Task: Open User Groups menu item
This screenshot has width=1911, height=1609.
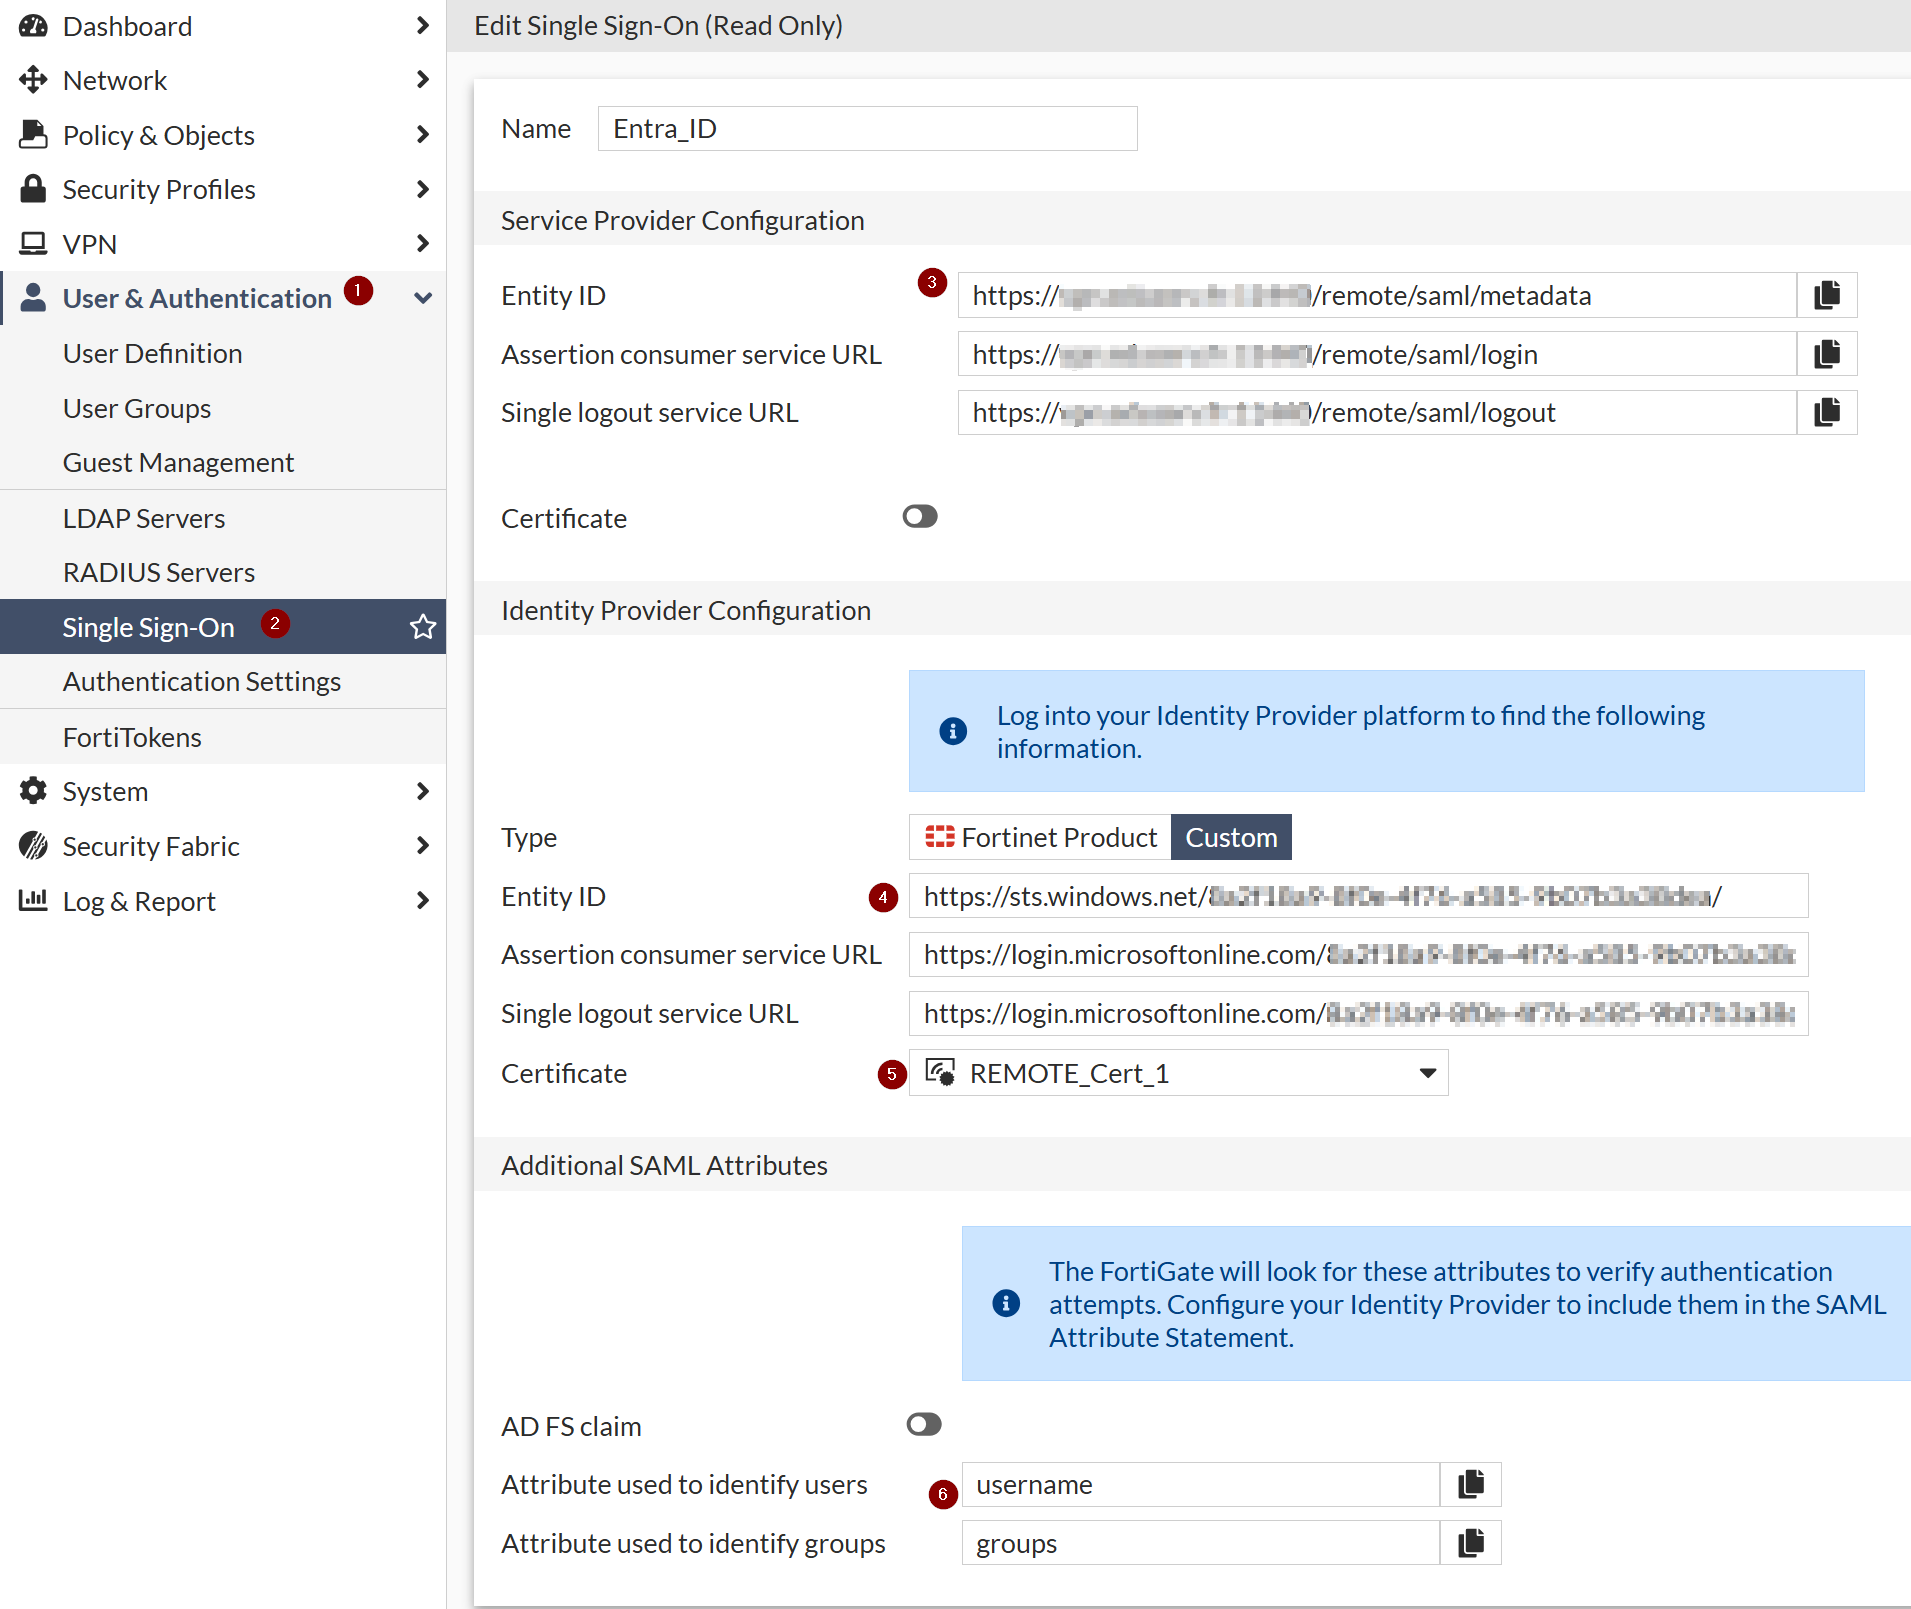Action: 137,408
